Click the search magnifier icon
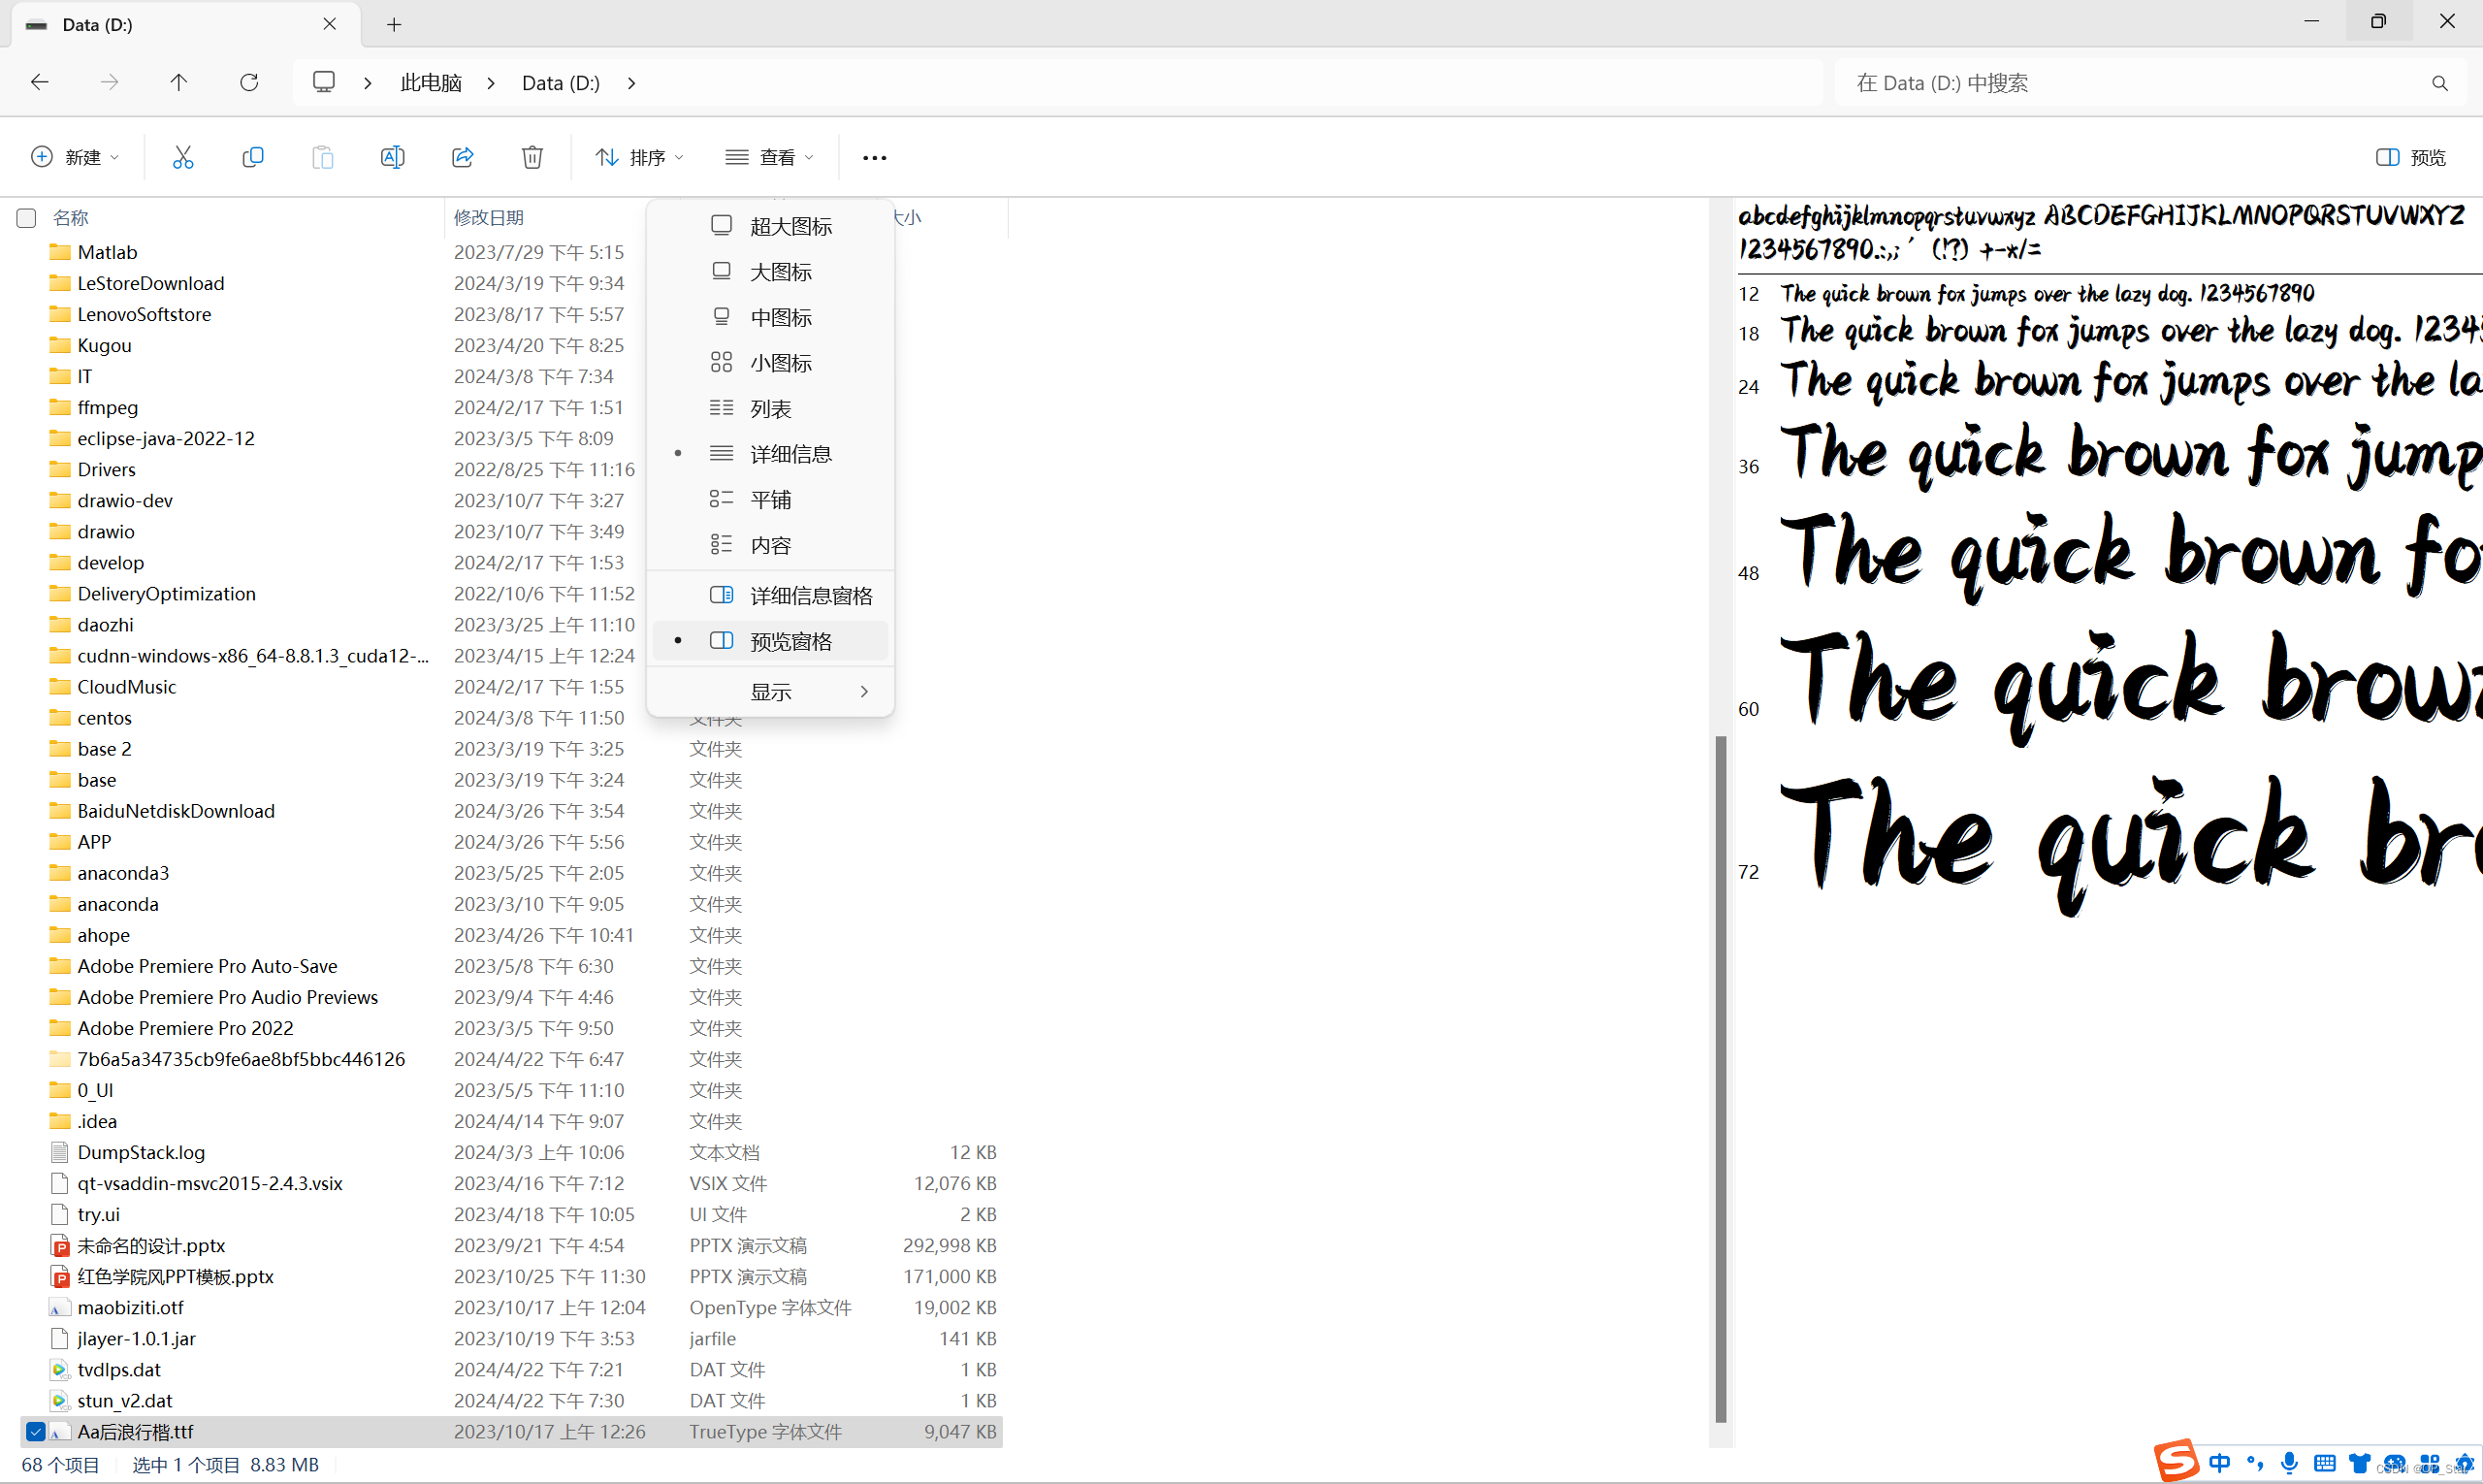Screen dimensions: 2483x1484 (2439, 83)
